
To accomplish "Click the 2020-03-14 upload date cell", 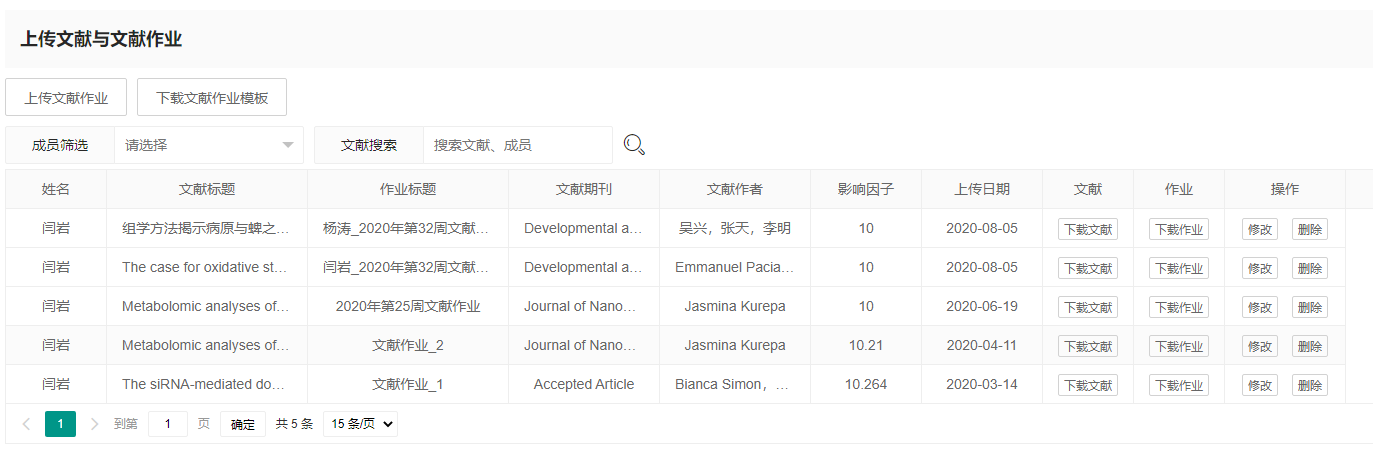I will (982, 384).
